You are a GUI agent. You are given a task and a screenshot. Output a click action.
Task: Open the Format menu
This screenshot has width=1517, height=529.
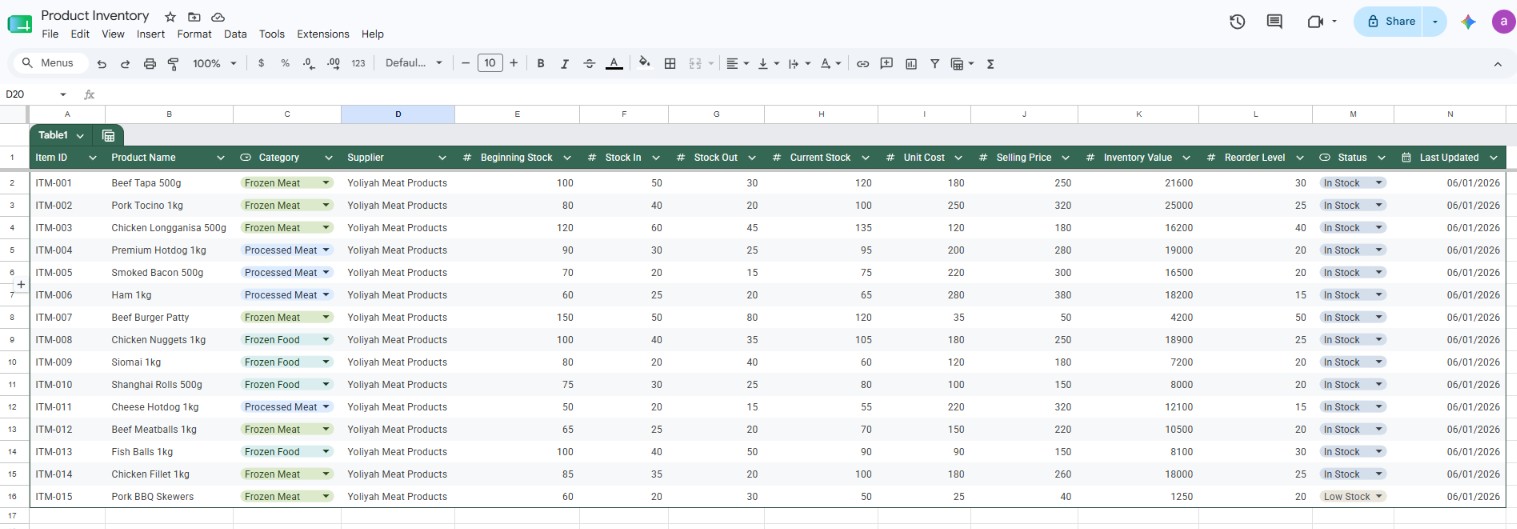click(x=194, y=34)
